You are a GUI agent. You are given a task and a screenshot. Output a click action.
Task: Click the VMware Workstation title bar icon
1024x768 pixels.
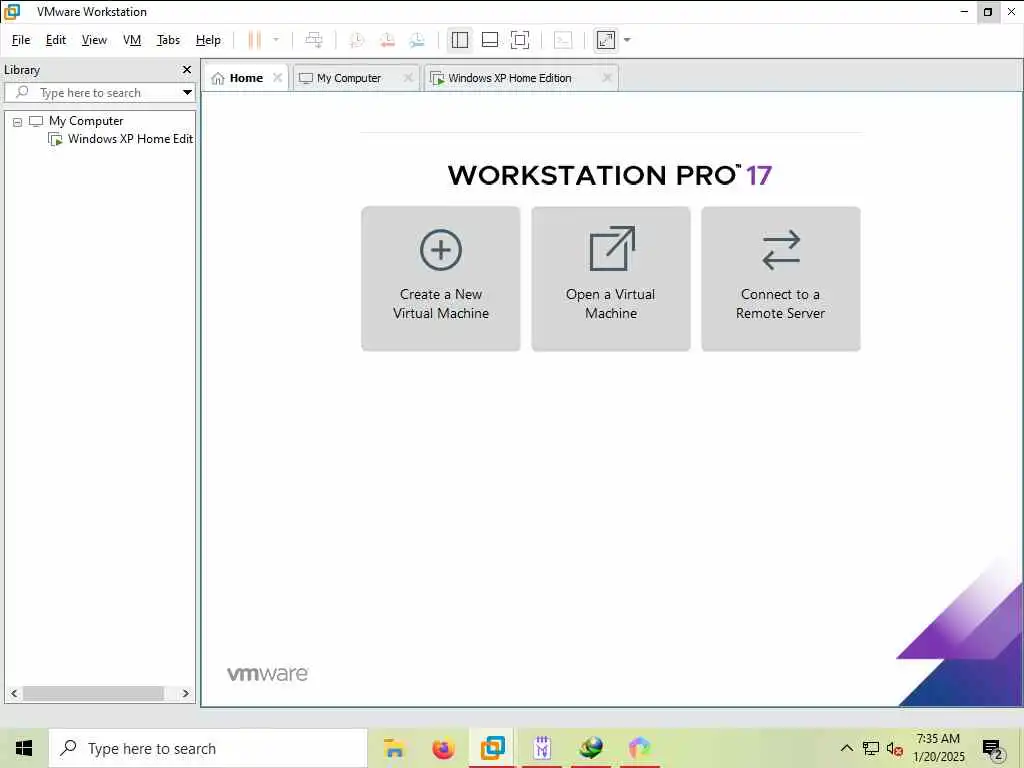12,12
